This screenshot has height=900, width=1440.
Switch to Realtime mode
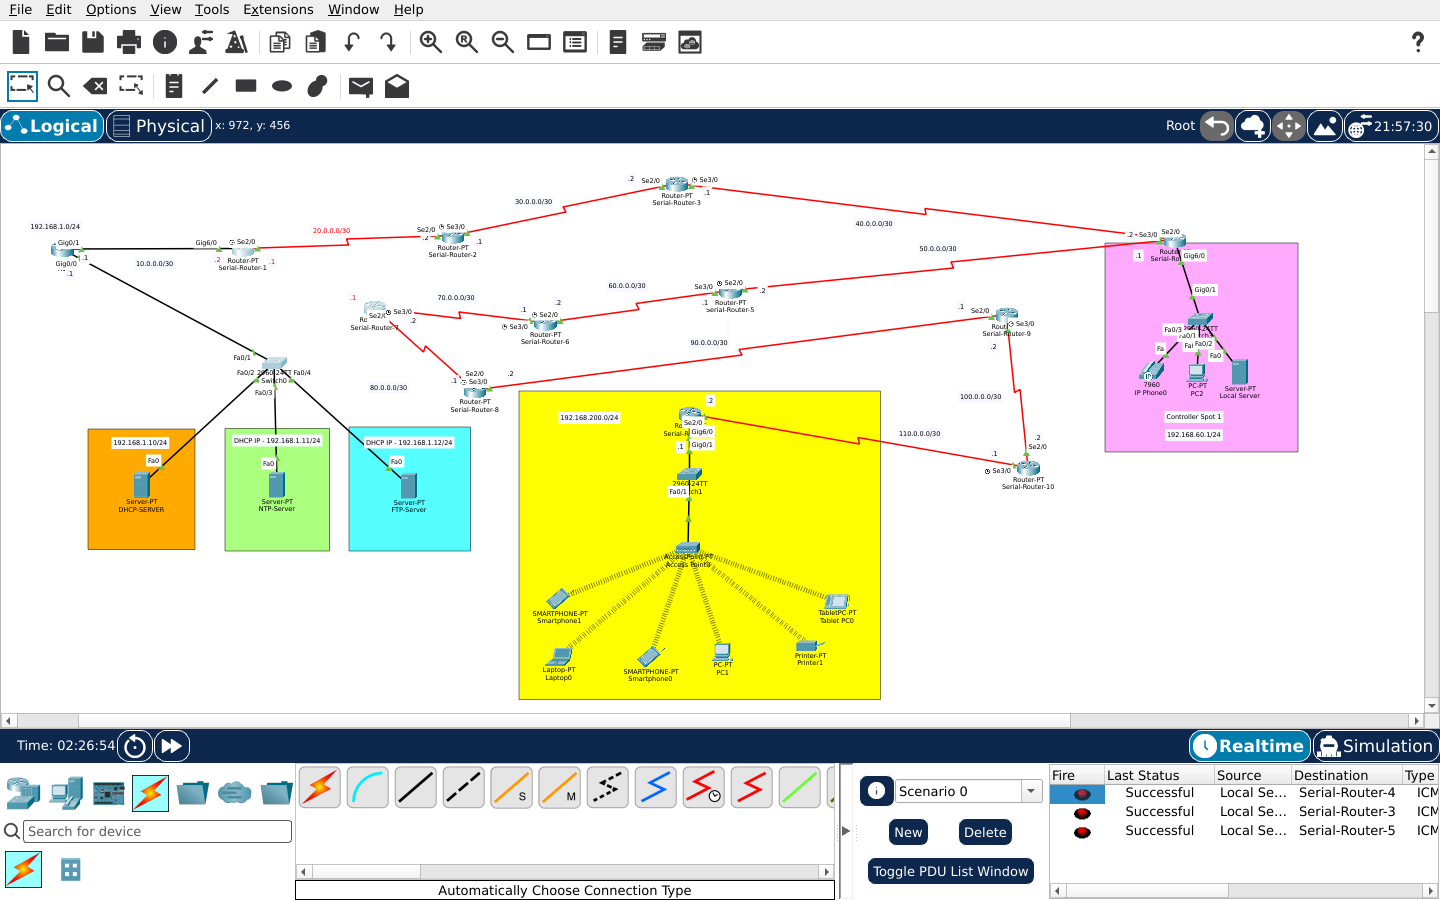point(1249,746)
